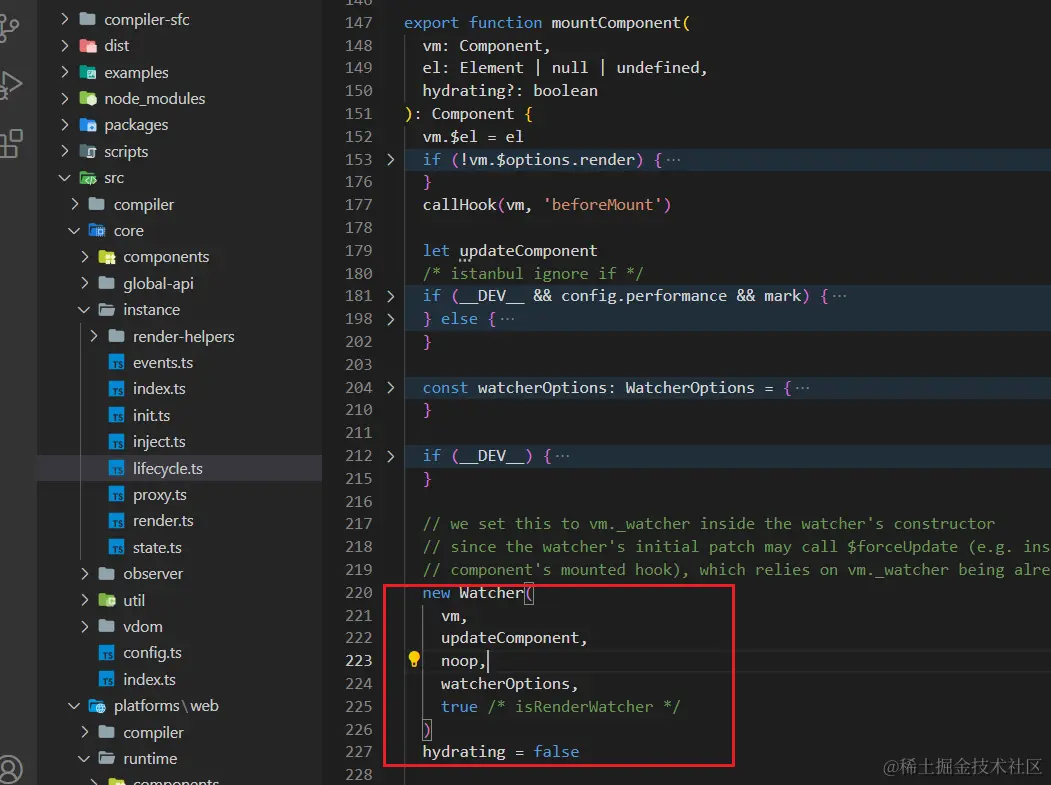
Task: Click the TS file icon of state.ts
Action: [x=117, y=548]
